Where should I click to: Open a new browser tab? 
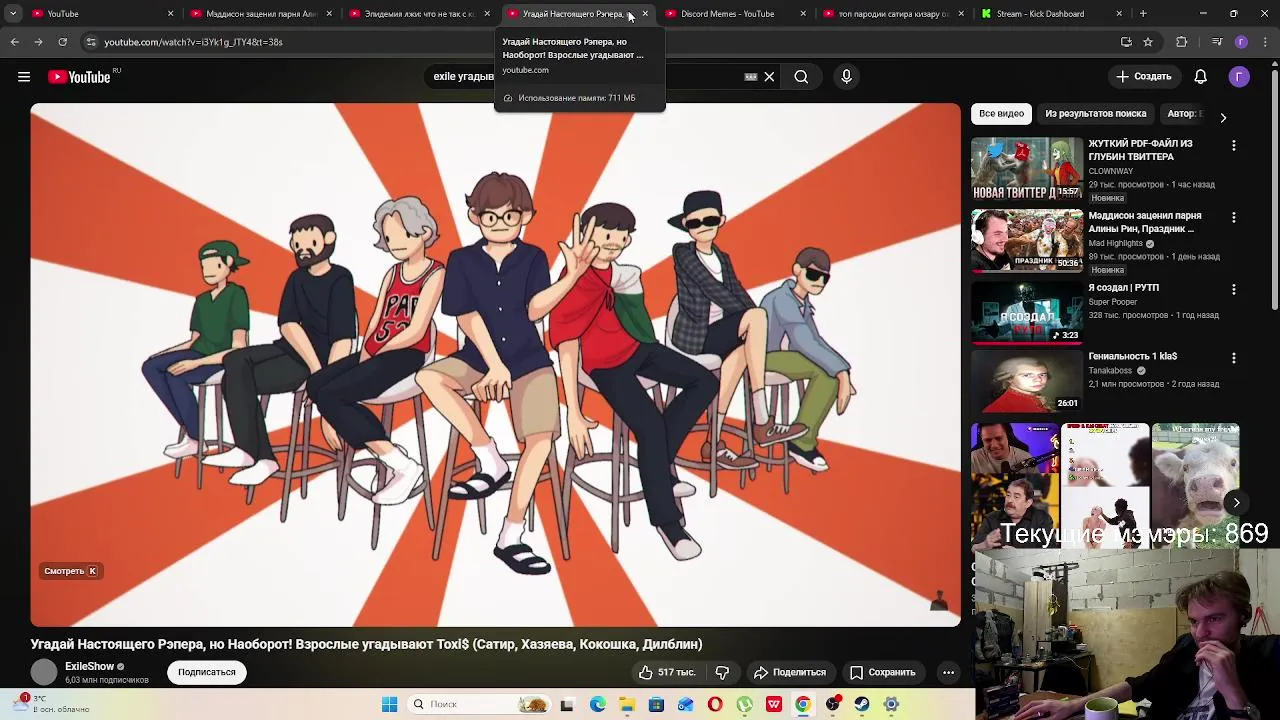tap(1143, 14)
